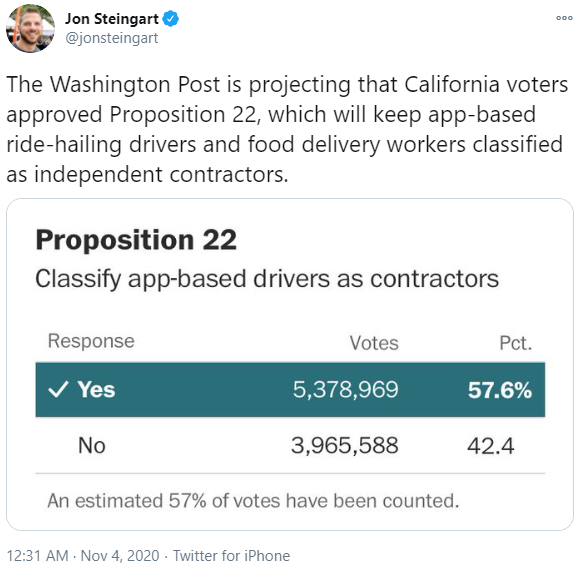Click the 57.6% percentage value

500,390
